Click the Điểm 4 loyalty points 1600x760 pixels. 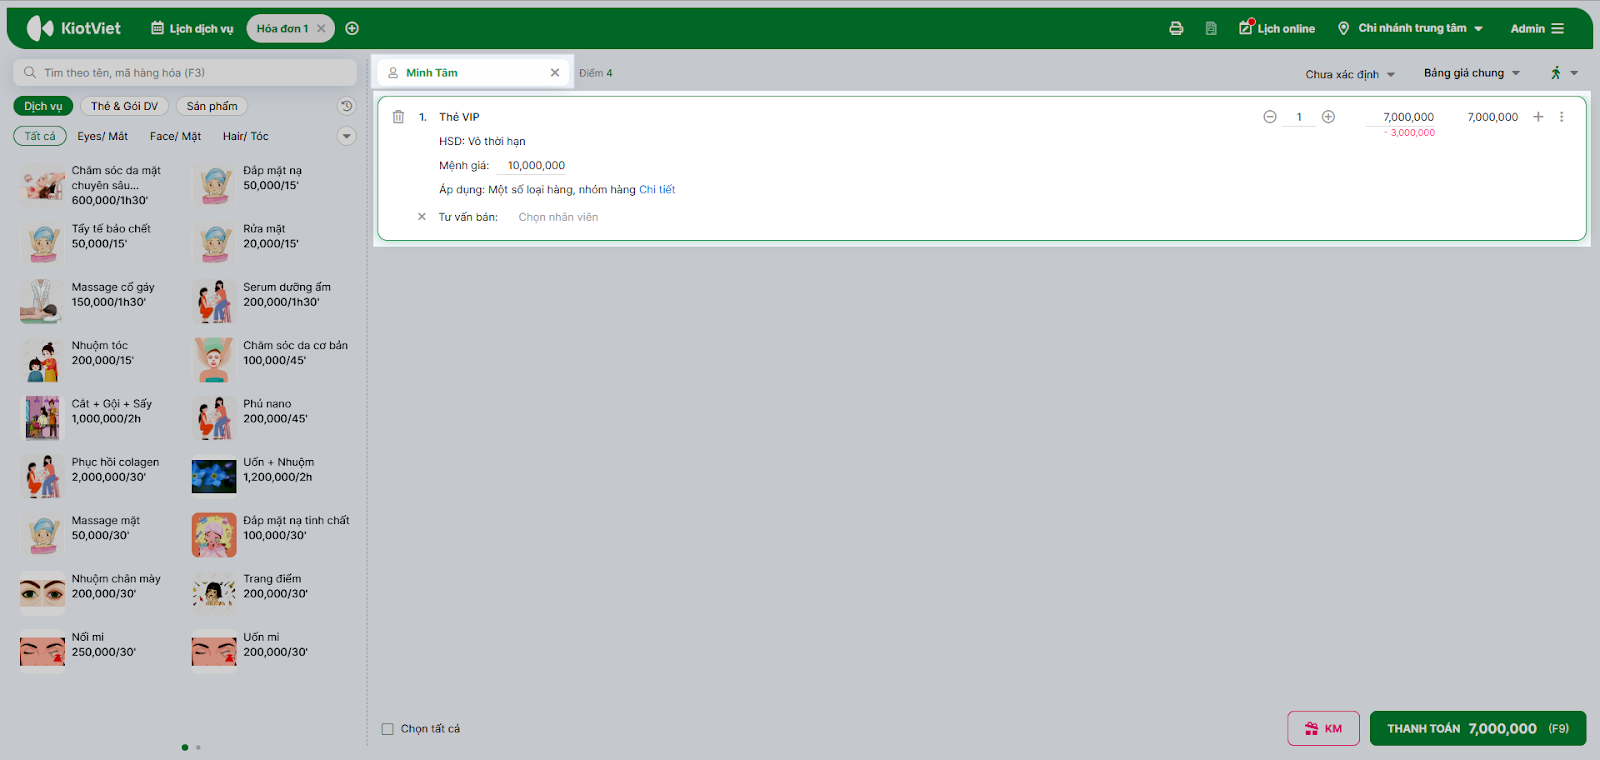596,73
